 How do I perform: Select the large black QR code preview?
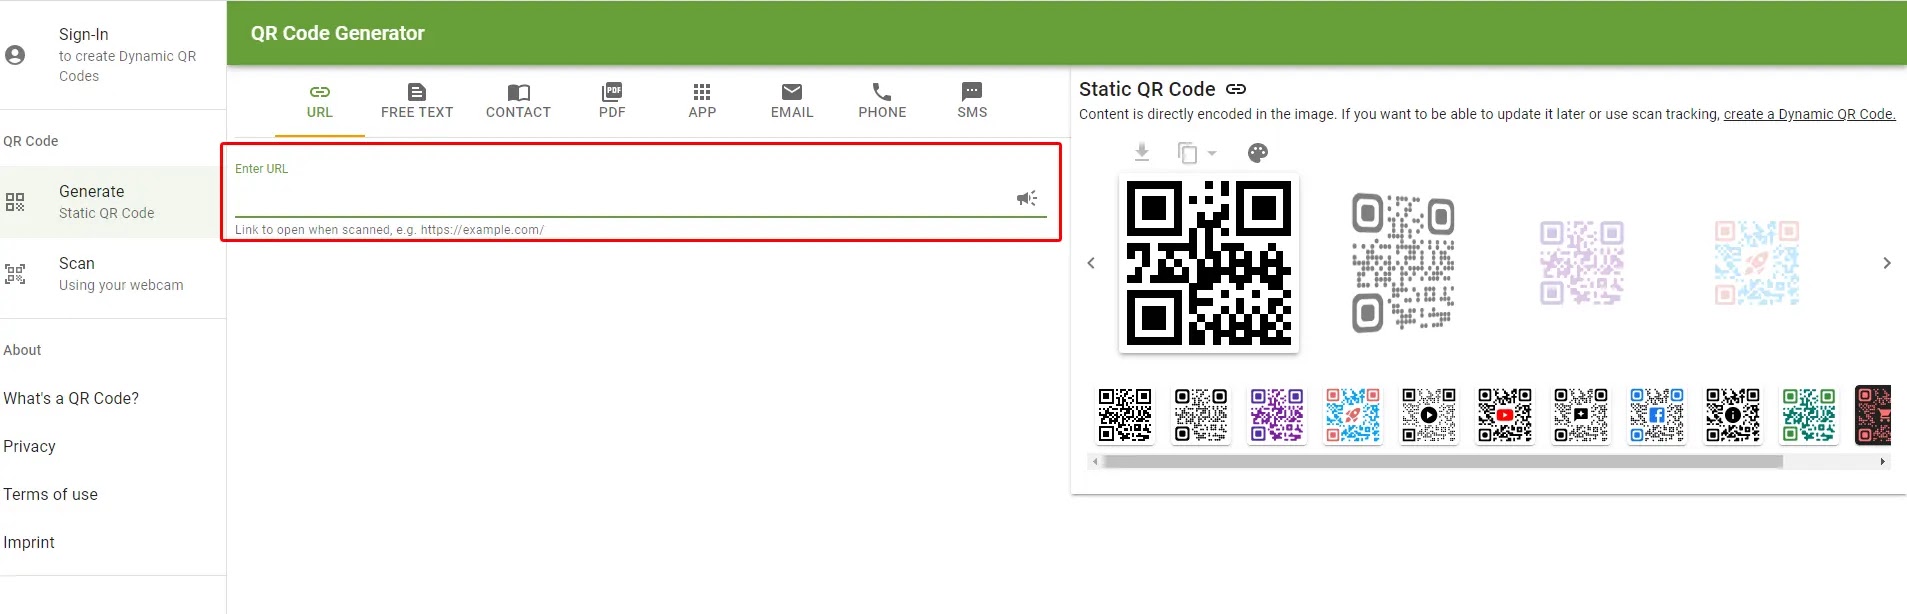tap(1208, 263)
